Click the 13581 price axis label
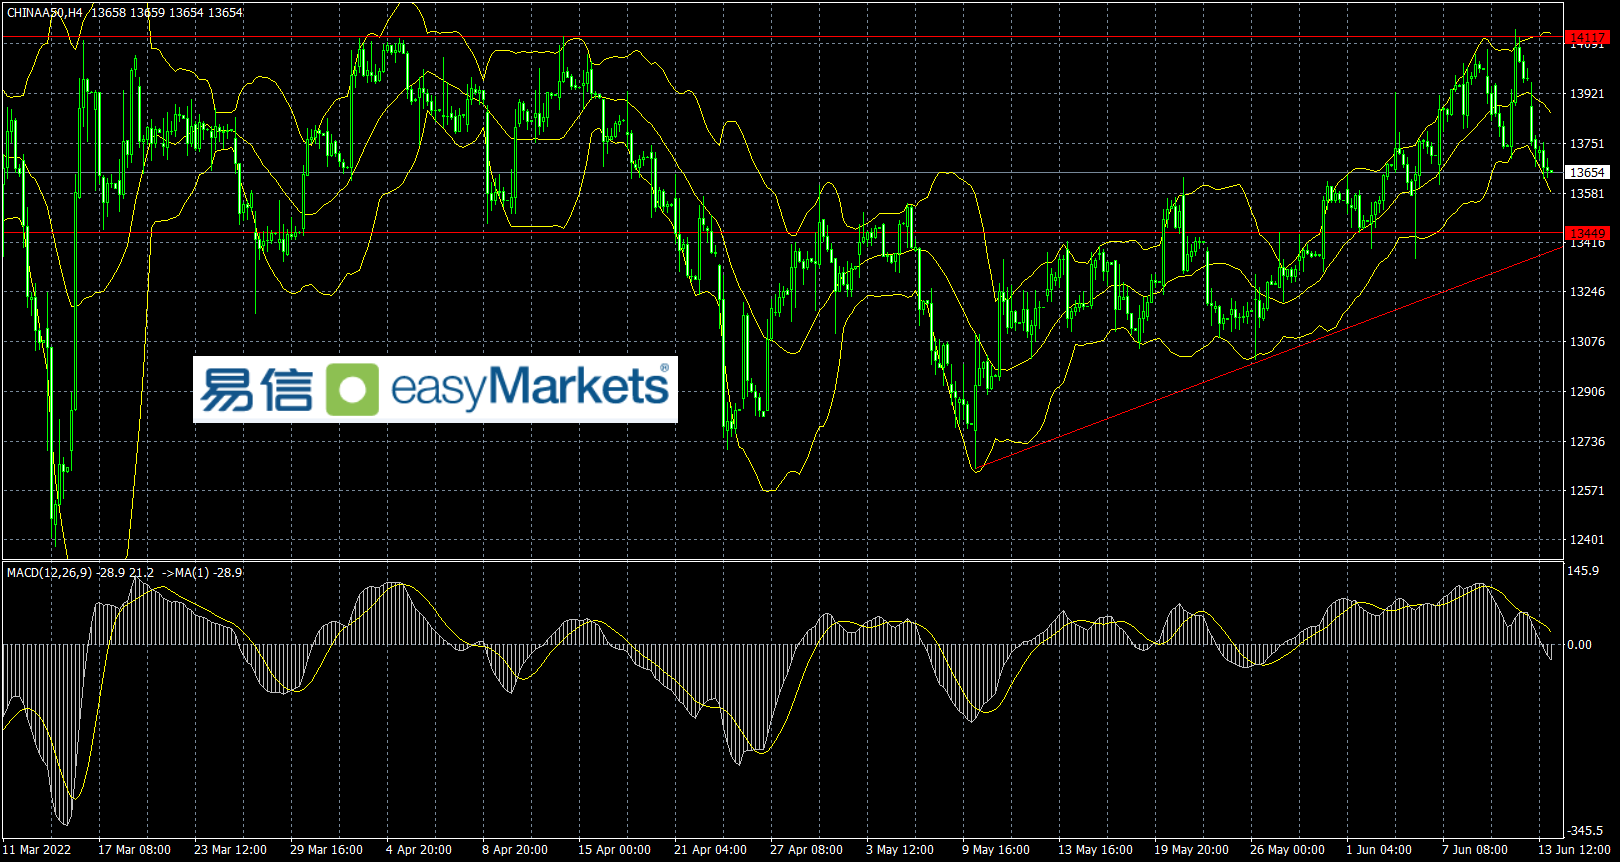1620x862 pixels. [x=1587, y=194]
